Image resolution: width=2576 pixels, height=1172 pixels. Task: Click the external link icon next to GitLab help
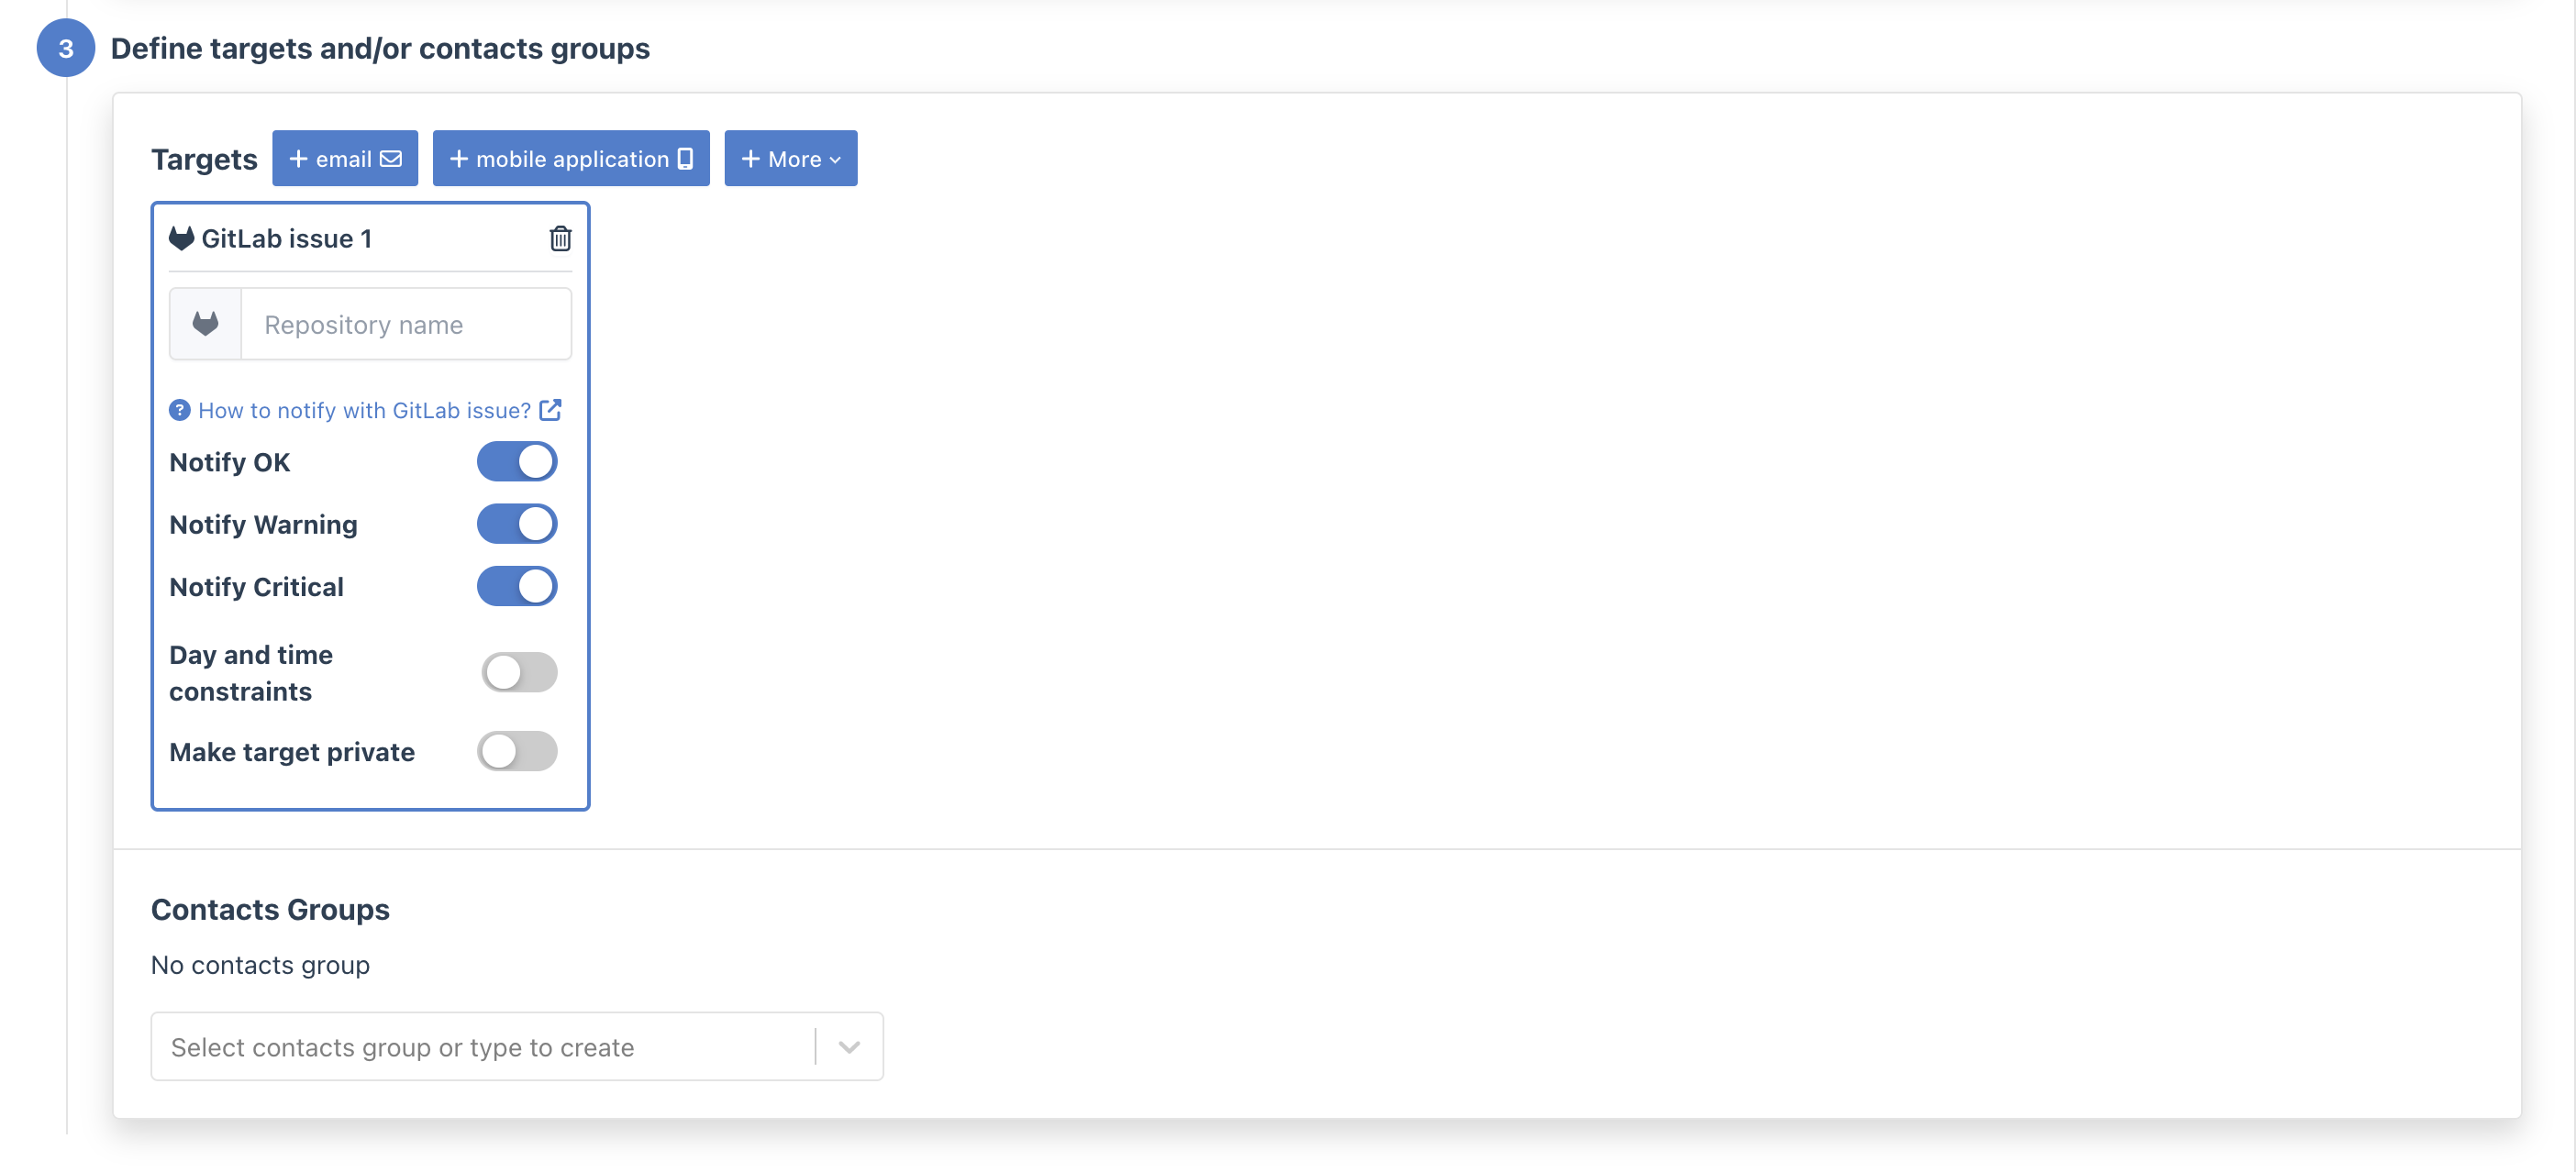point(552,409)
